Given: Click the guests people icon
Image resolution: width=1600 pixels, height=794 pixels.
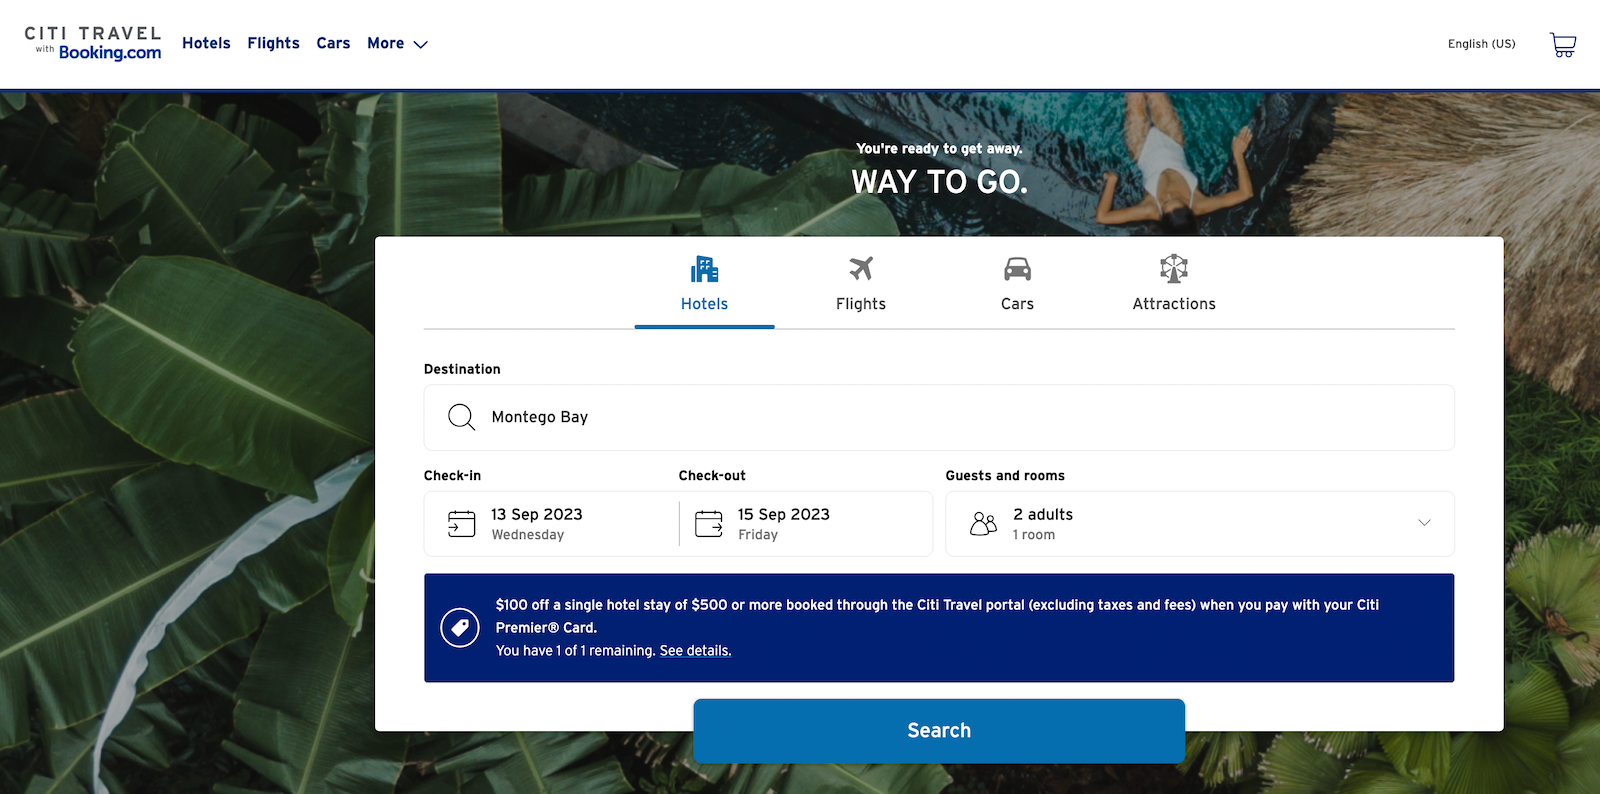Looking at the screenshot, I should point(983,524).
